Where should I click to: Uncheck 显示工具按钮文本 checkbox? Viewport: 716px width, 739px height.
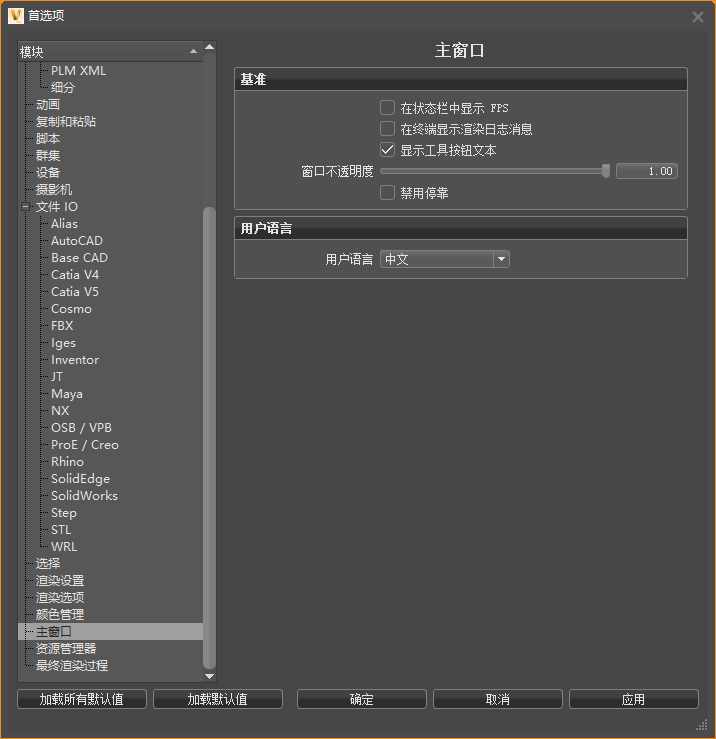[387, 150]
